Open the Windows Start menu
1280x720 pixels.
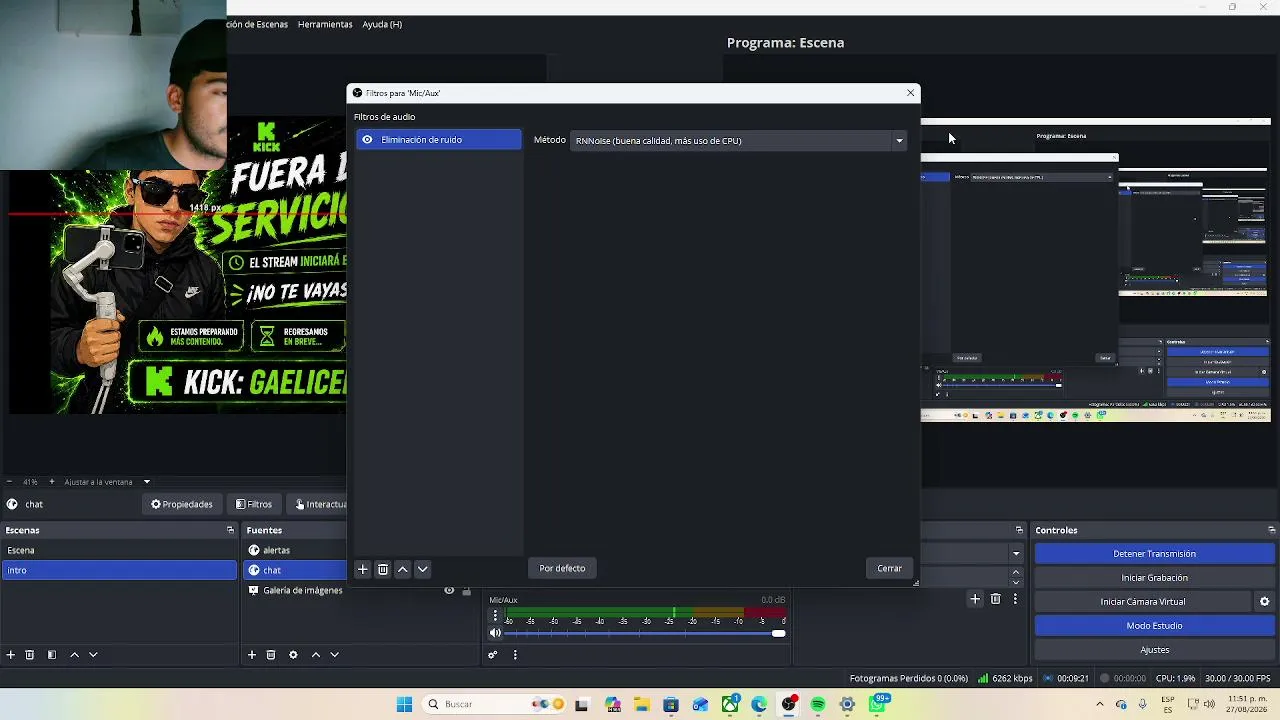[404, 704]
